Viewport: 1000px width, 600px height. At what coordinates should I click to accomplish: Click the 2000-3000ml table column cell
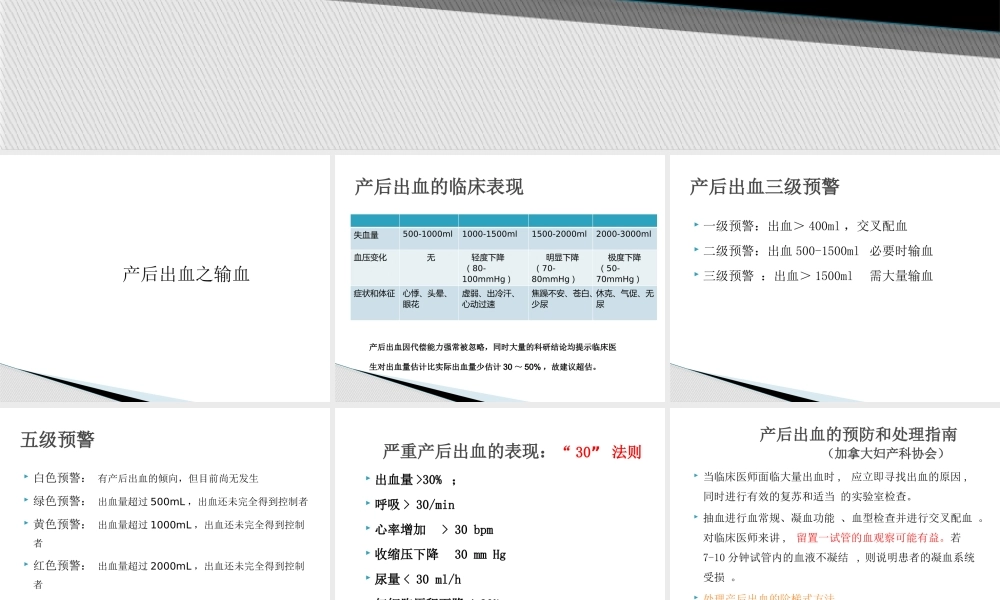click(624, 234)
